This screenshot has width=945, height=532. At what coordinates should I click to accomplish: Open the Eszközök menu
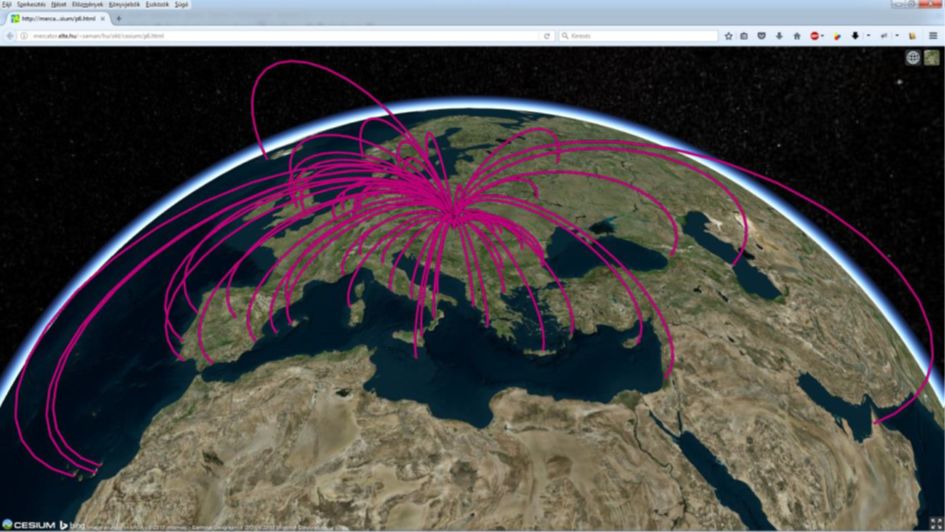coord(157,4)
